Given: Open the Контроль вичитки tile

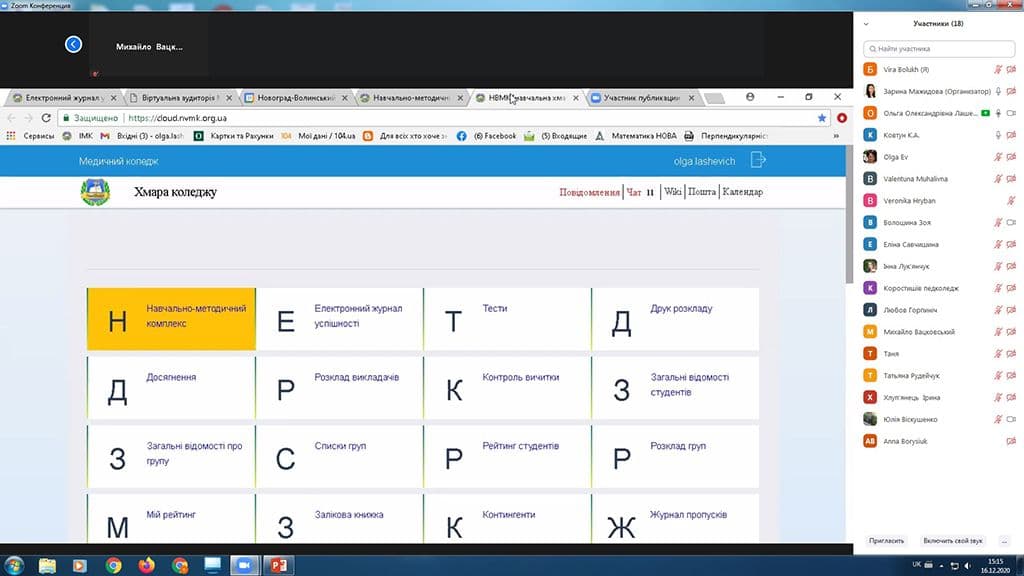Looking at the screenshot, I should (x=507, y=388).
